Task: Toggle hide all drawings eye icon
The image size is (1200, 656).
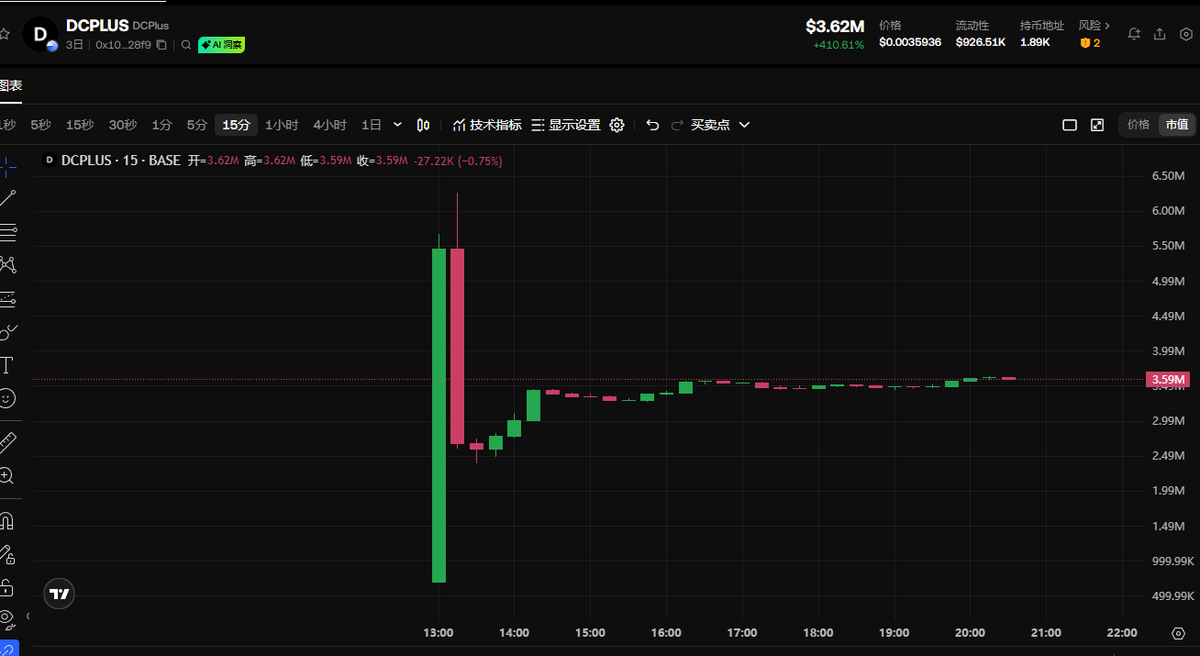Action: coord(6,619)
